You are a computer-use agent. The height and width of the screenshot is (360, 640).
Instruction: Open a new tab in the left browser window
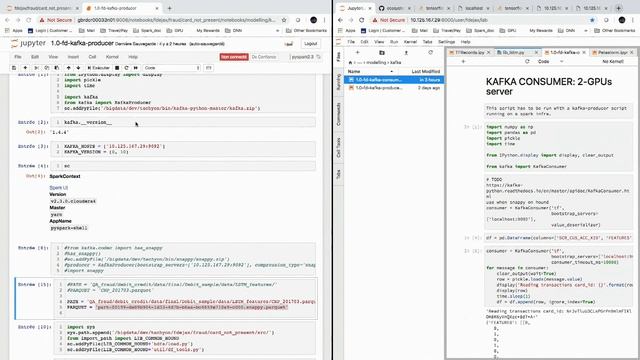coord(169,8)
